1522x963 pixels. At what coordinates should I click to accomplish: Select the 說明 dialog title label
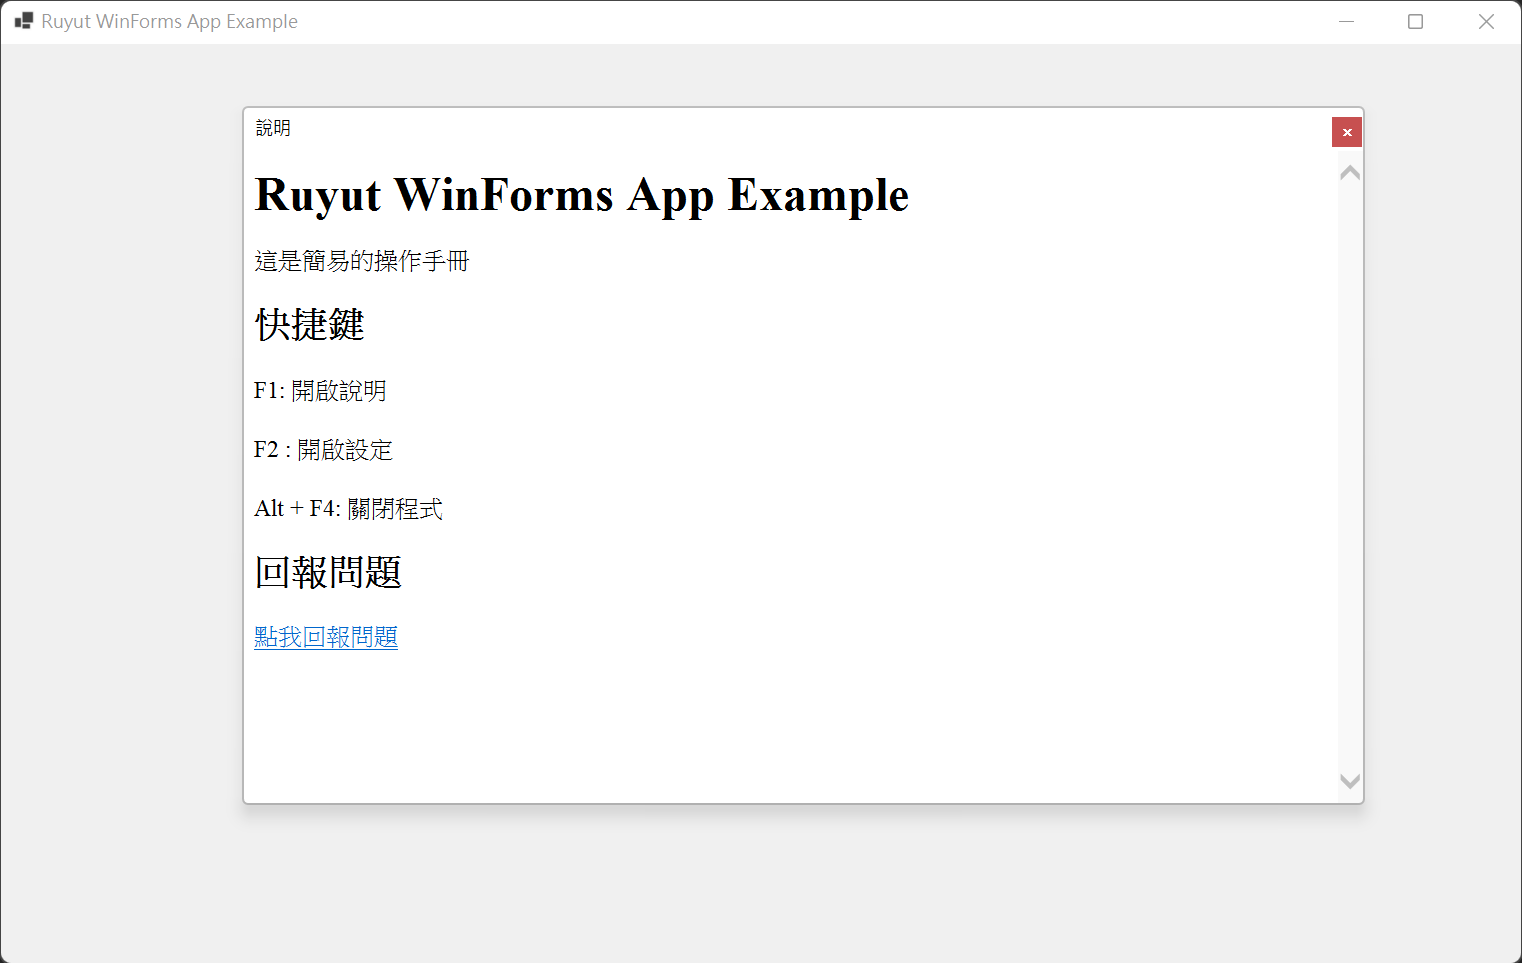click(x=273, y=128)
